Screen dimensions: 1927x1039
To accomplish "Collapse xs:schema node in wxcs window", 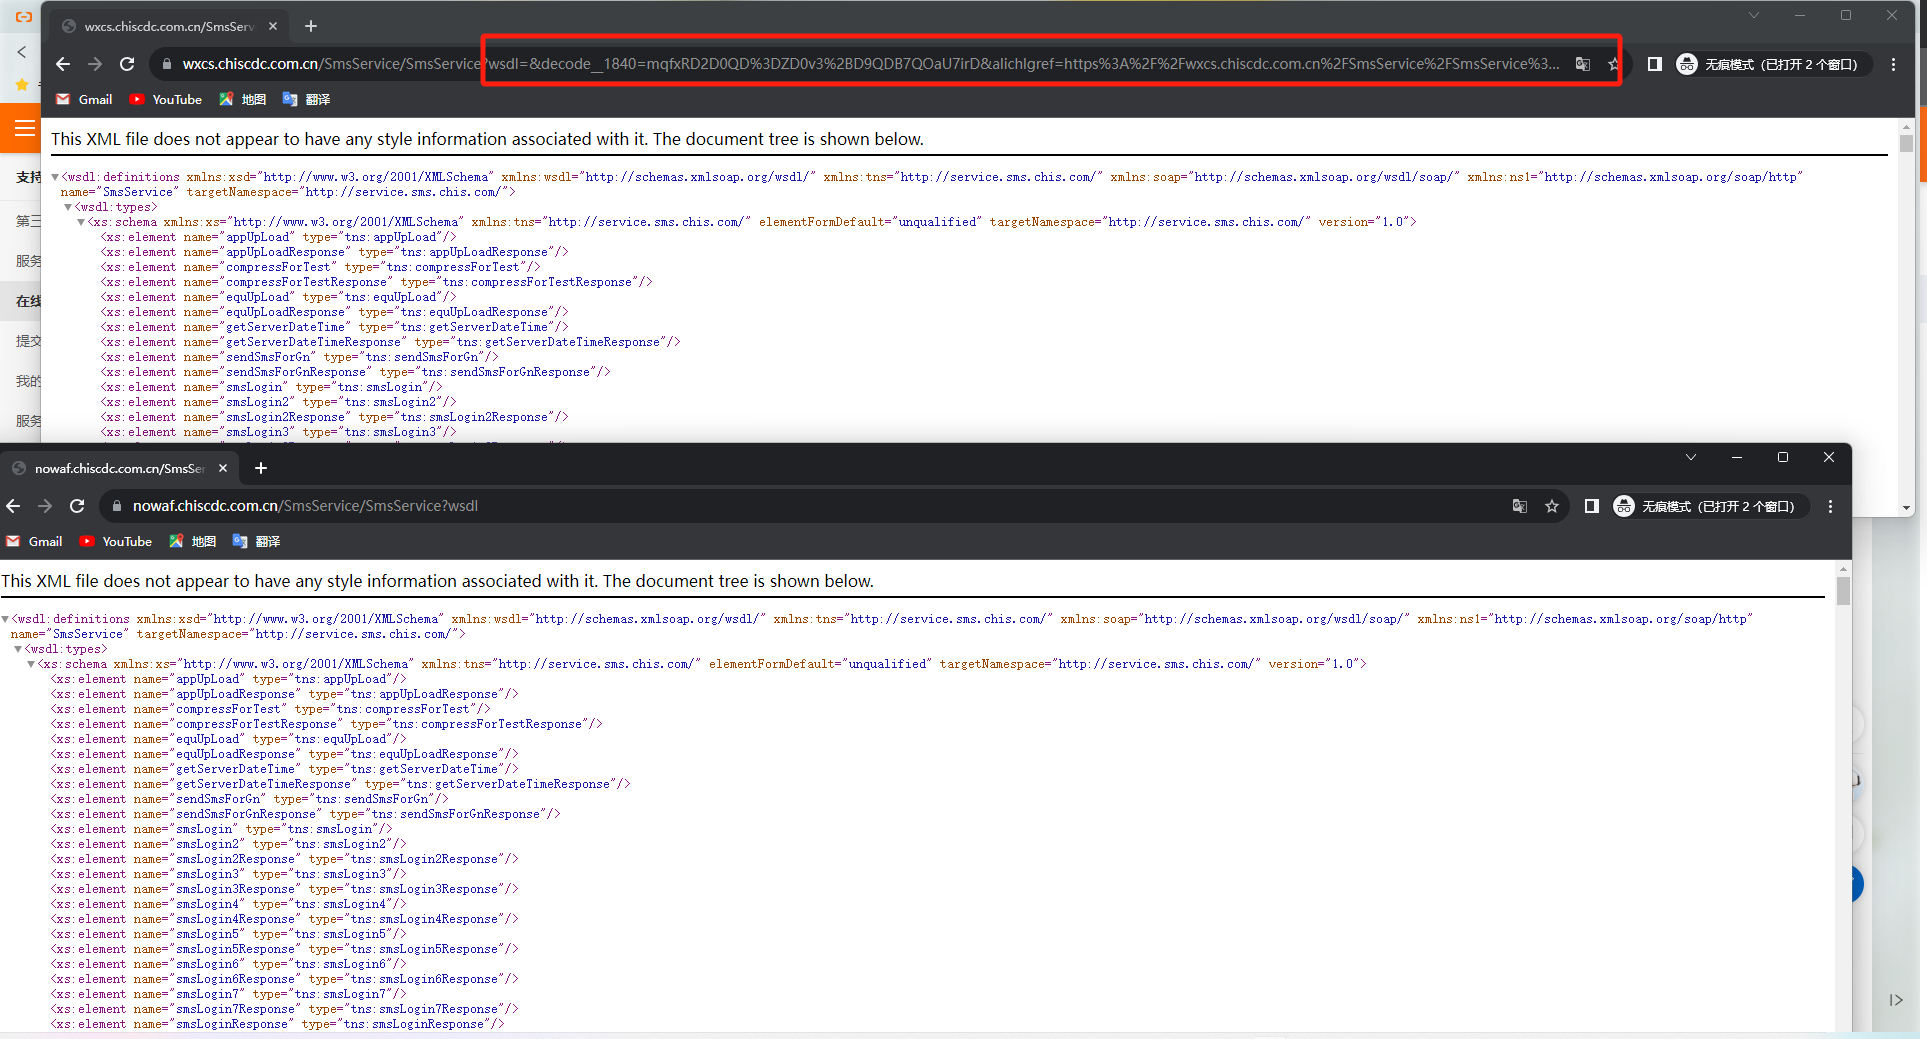I will click(81, 222).
